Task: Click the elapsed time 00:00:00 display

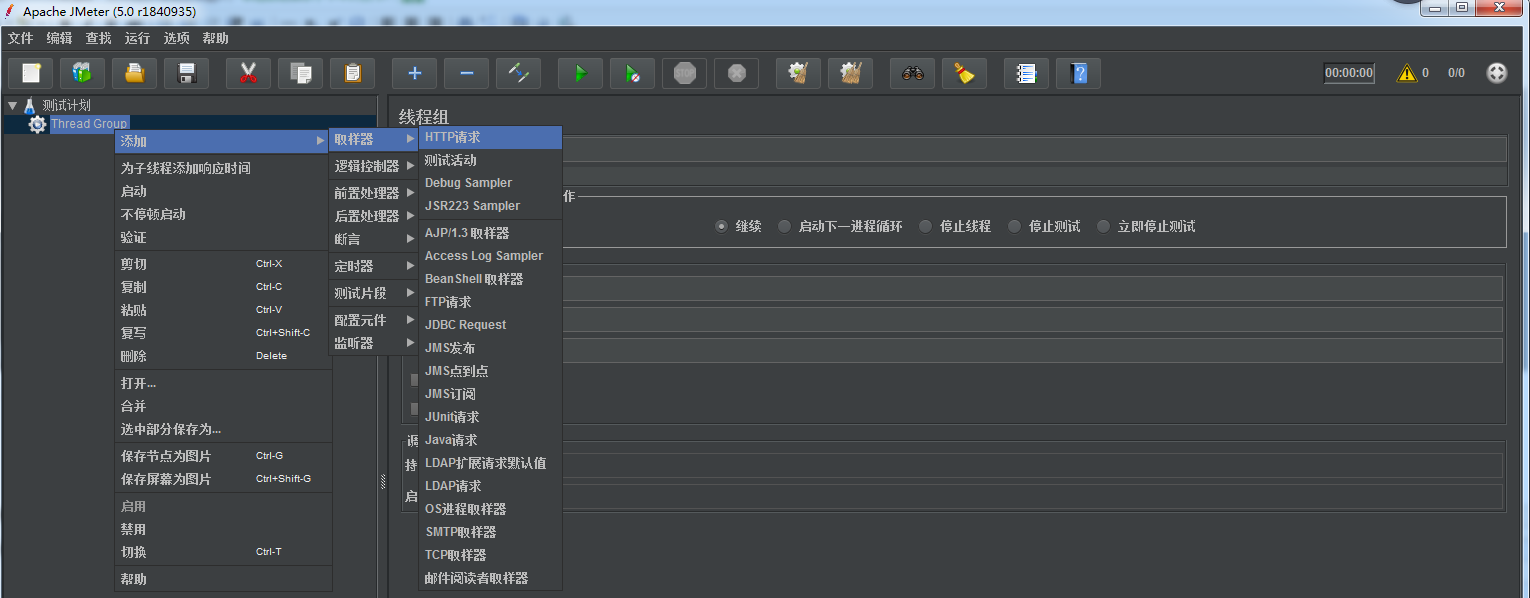Action: 1349,73
